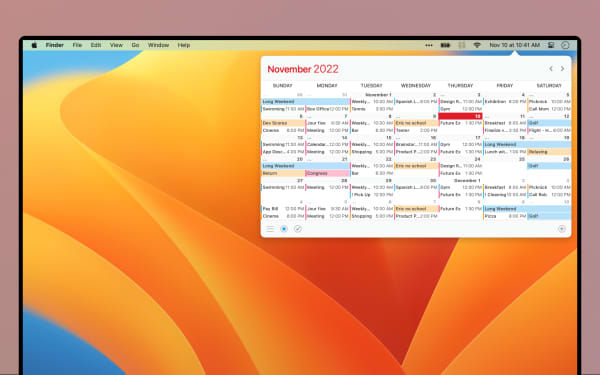Open Control Center from menu bar
The width and height of the screenshot is (600, 375).
pyautogui.click(x=551, y=45)
